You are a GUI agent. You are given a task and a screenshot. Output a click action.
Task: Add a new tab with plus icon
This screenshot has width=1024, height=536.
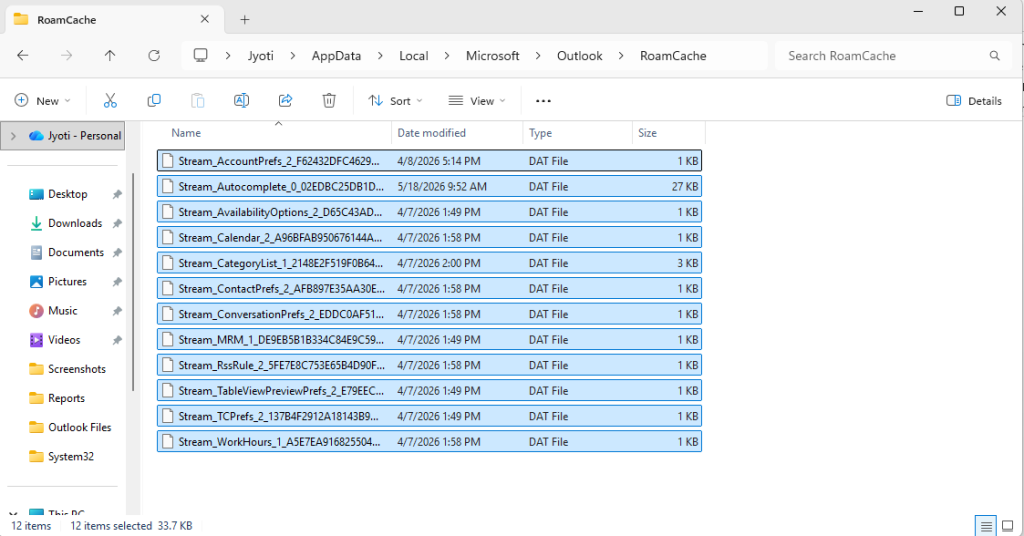(x=245, y=20)
